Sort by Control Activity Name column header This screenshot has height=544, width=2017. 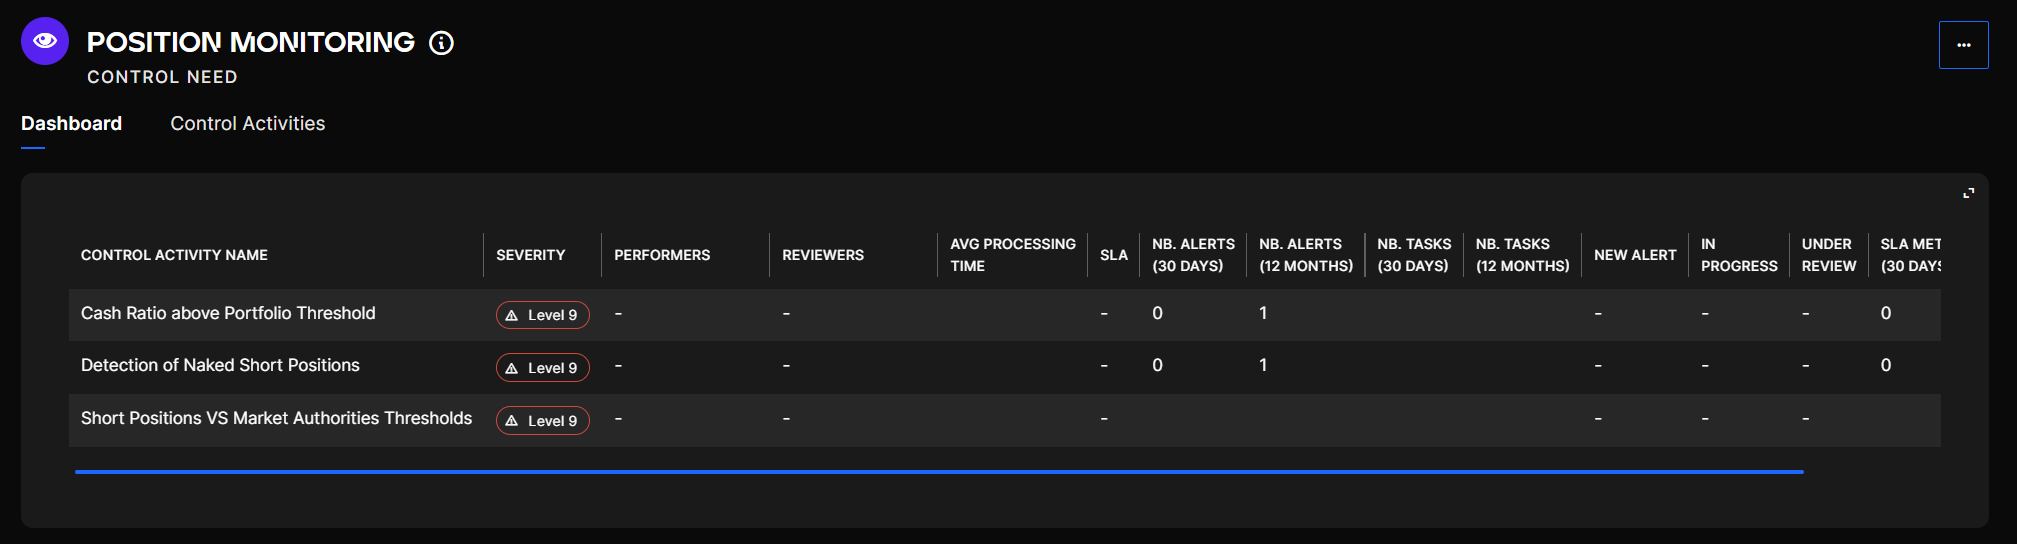coord(174,255)
